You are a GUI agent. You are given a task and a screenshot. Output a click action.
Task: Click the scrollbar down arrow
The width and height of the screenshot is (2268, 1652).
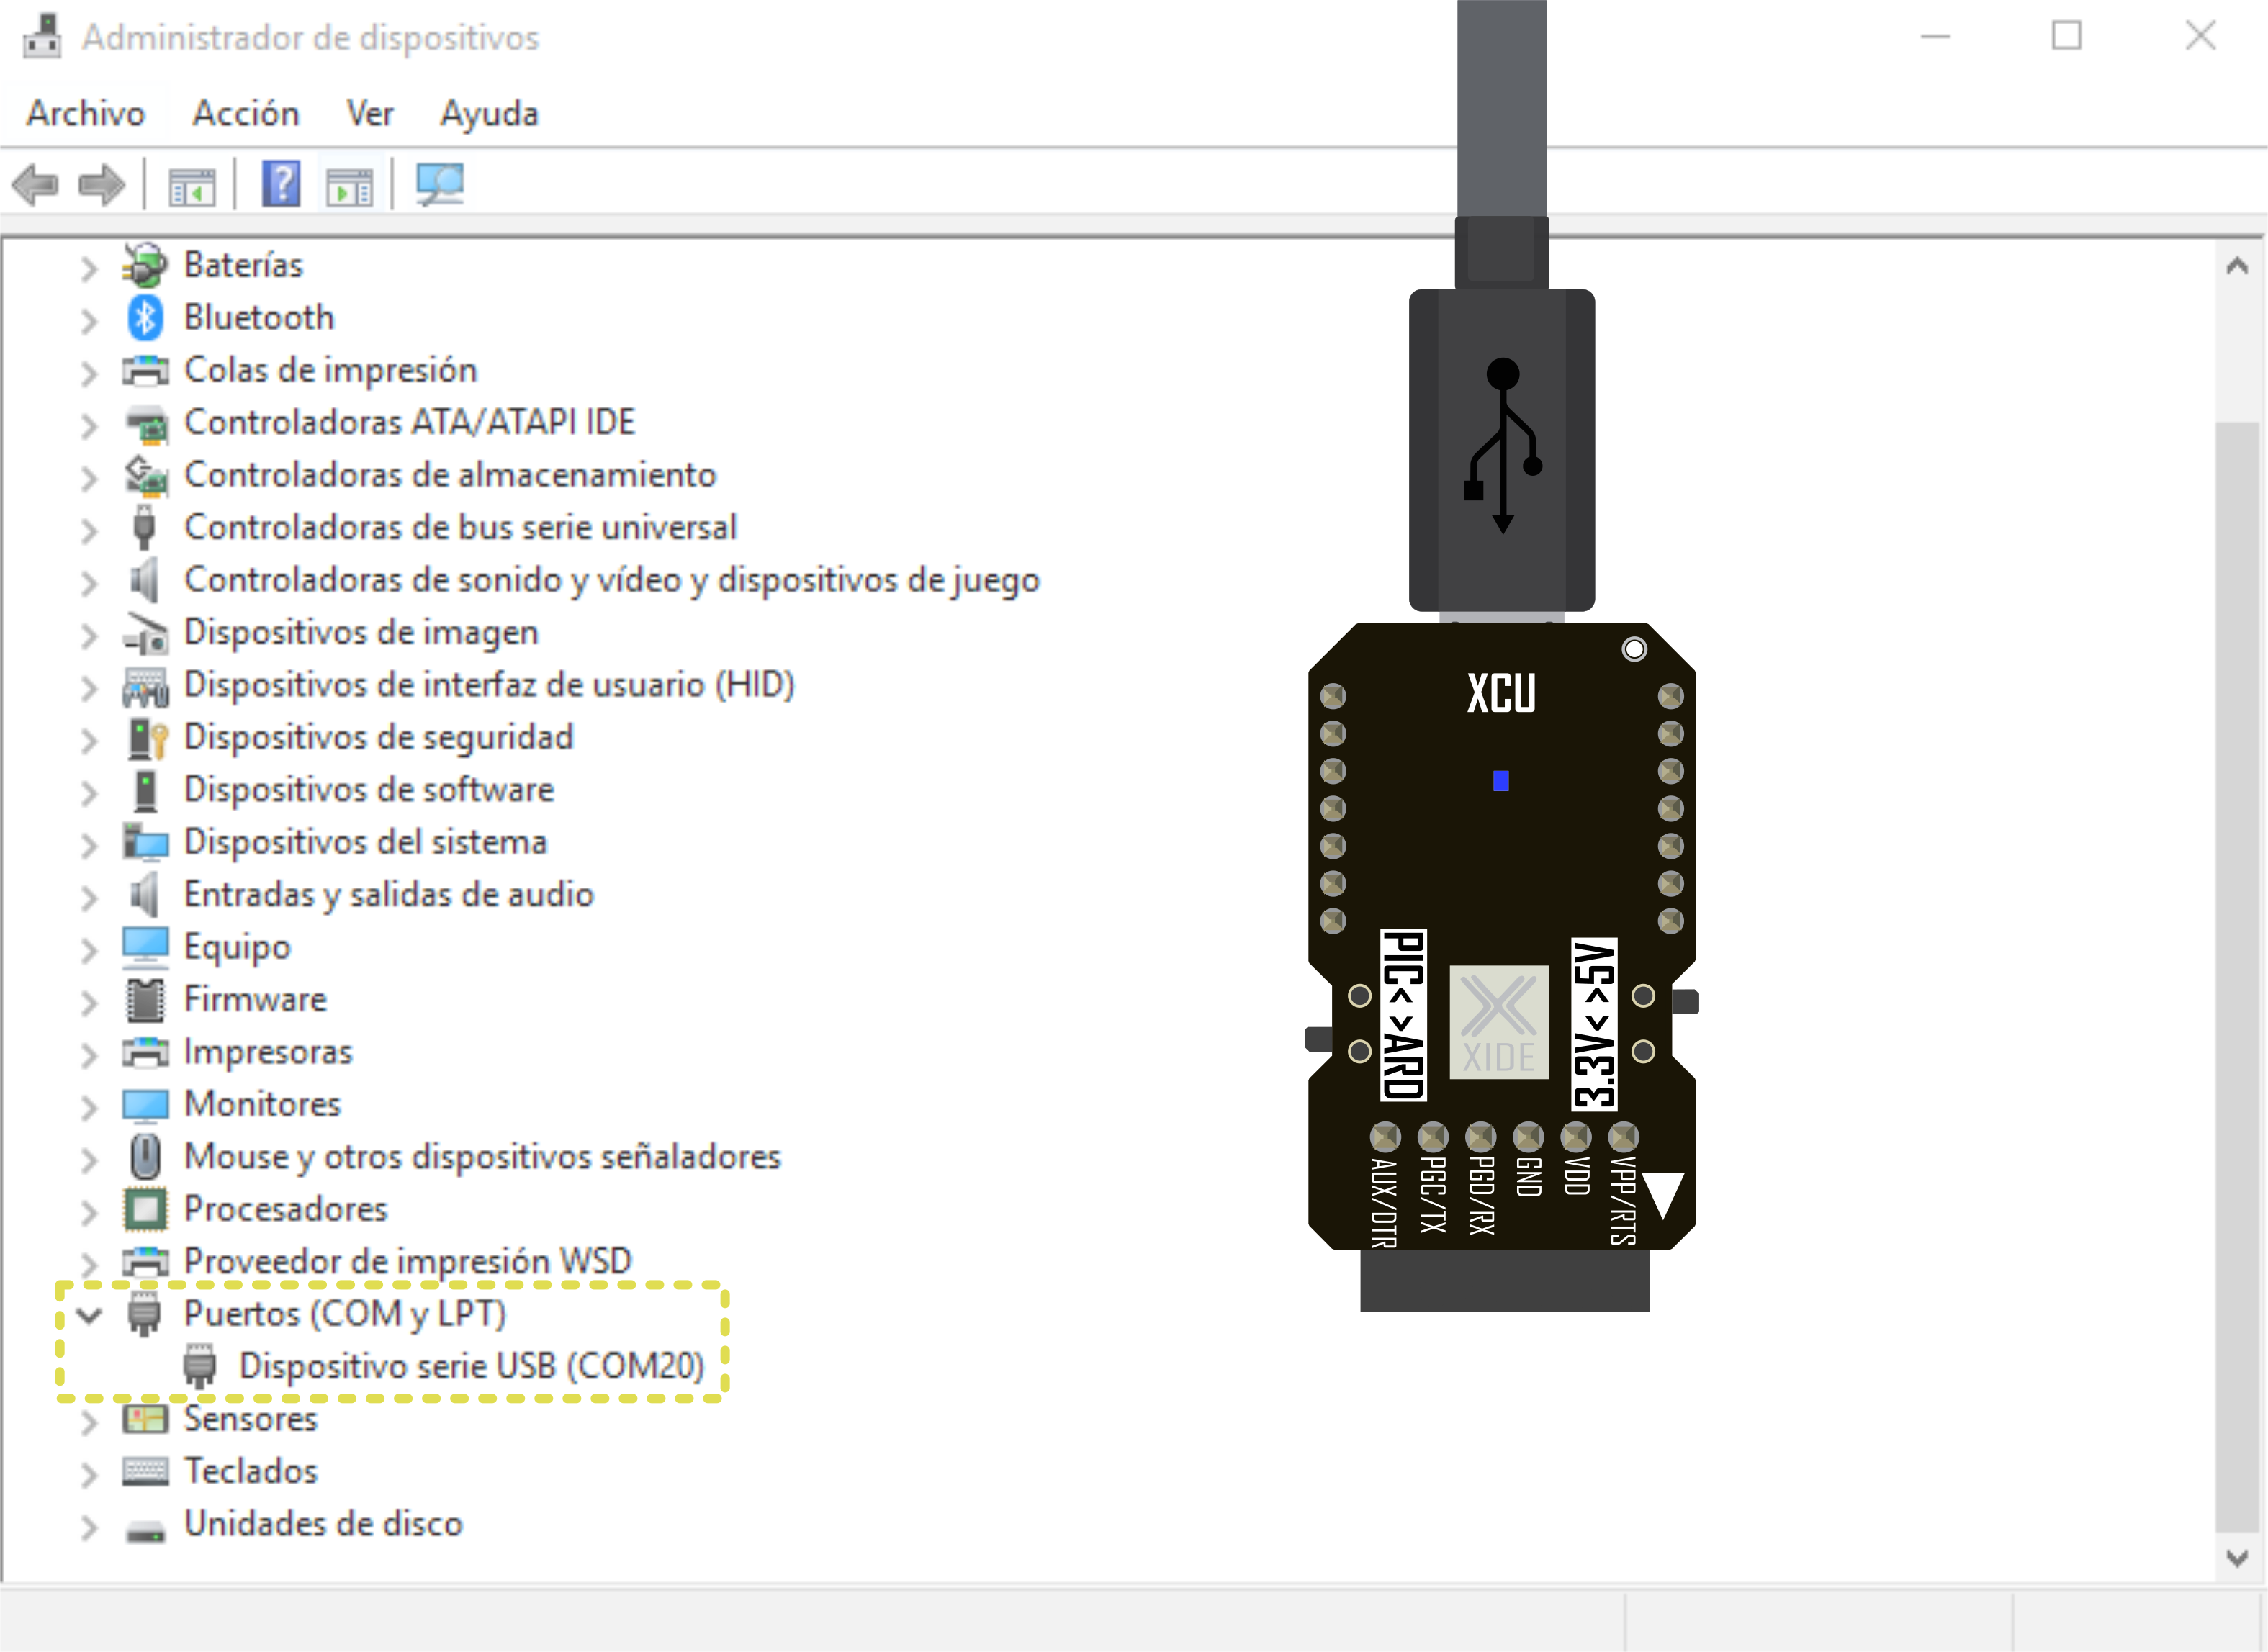[2237, 1558]
